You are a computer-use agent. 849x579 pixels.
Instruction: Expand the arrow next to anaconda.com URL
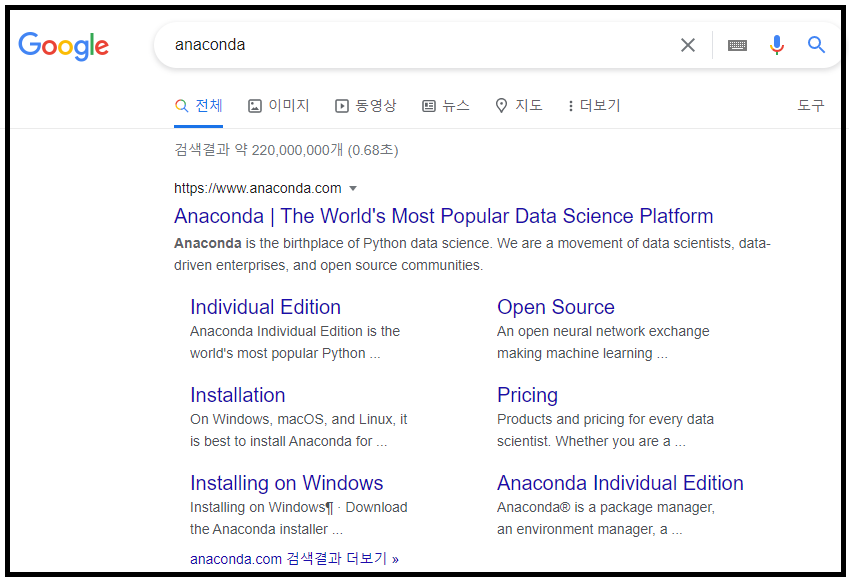click(353, 188)
